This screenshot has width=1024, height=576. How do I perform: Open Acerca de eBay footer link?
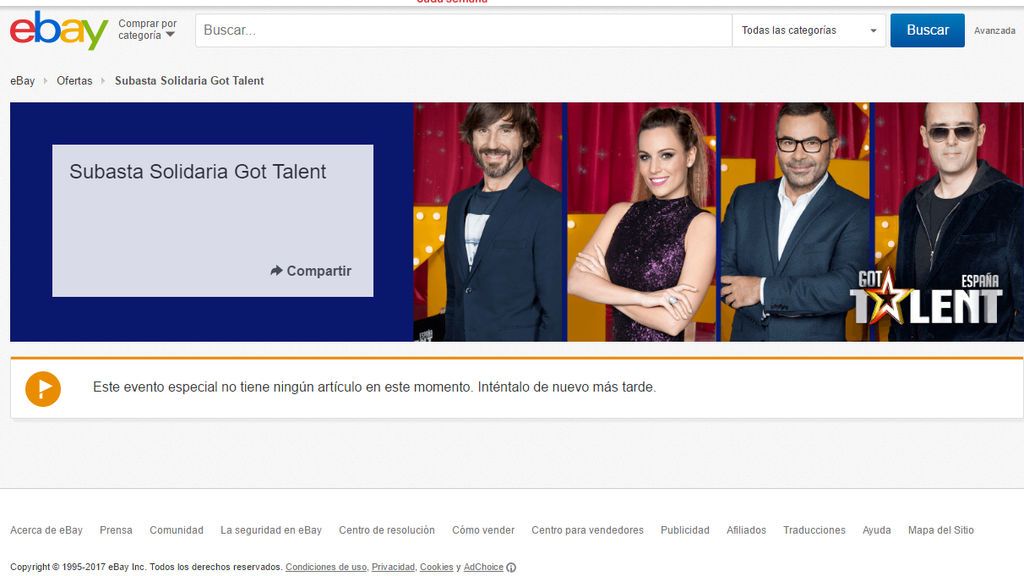pyautogui.click(x=46, y=530)
